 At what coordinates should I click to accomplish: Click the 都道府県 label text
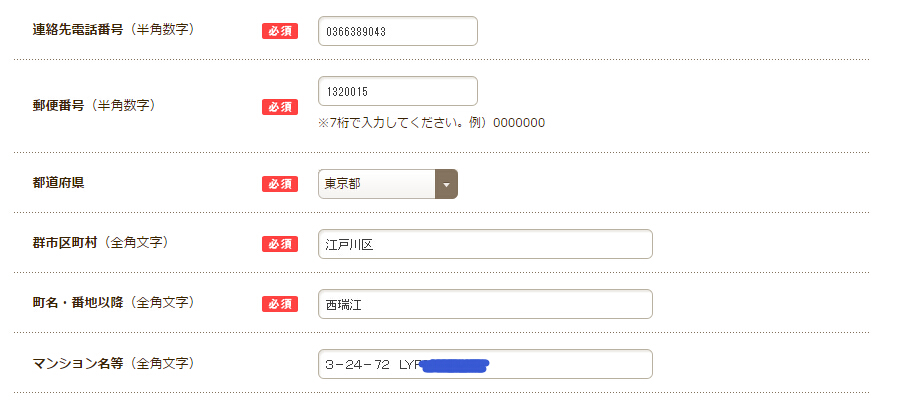click(x=59, y=183)
